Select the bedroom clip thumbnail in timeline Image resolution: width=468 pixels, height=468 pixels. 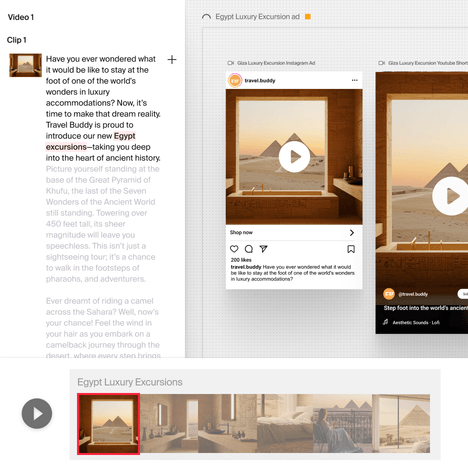pyautogui.click(x=285, y=424)
